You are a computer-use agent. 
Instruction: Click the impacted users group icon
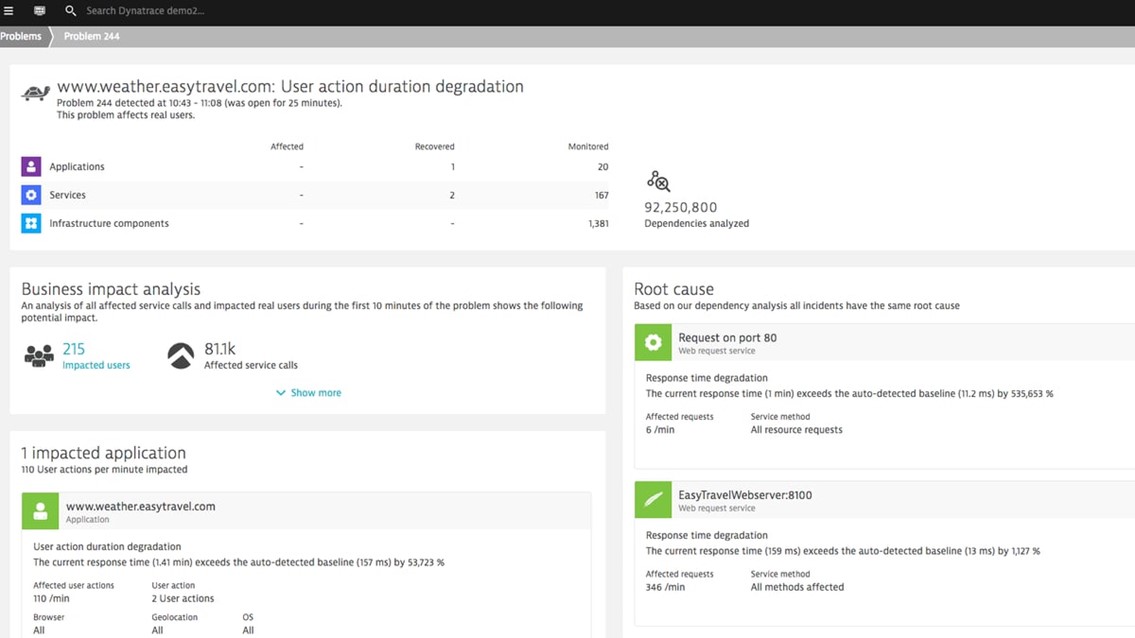click(36, 357)
